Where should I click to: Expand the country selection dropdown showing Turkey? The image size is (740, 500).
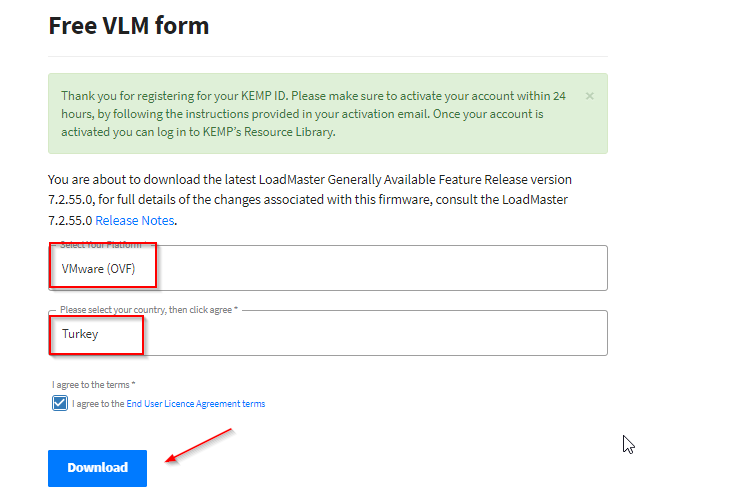[x=328, y=333]
